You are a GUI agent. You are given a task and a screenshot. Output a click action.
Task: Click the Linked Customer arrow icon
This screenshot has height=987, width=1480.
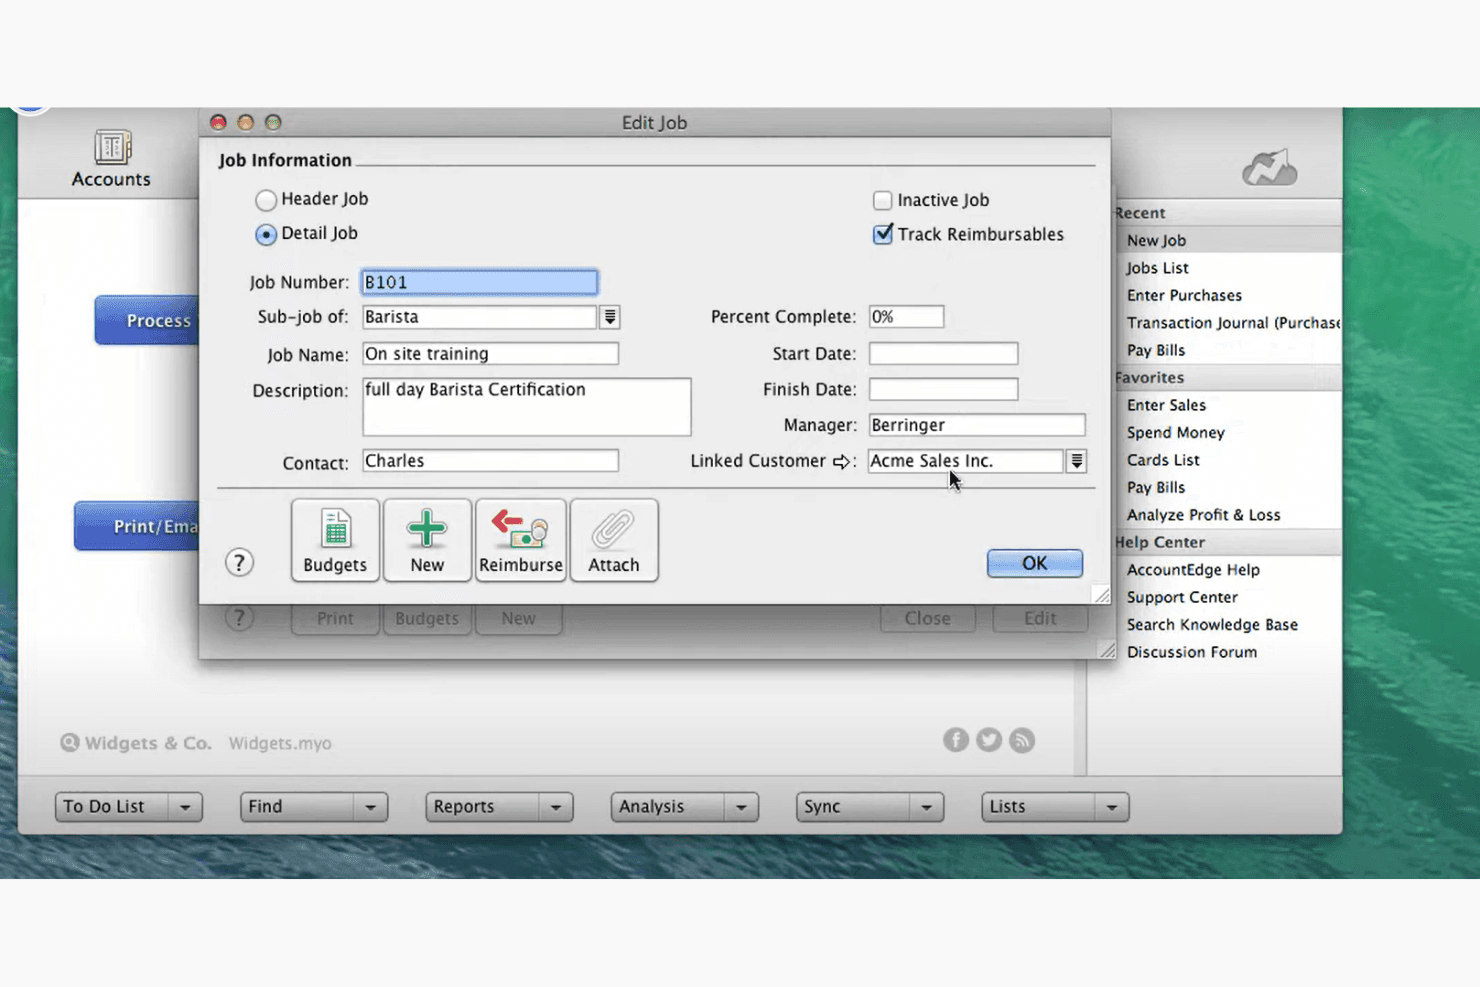841,462
